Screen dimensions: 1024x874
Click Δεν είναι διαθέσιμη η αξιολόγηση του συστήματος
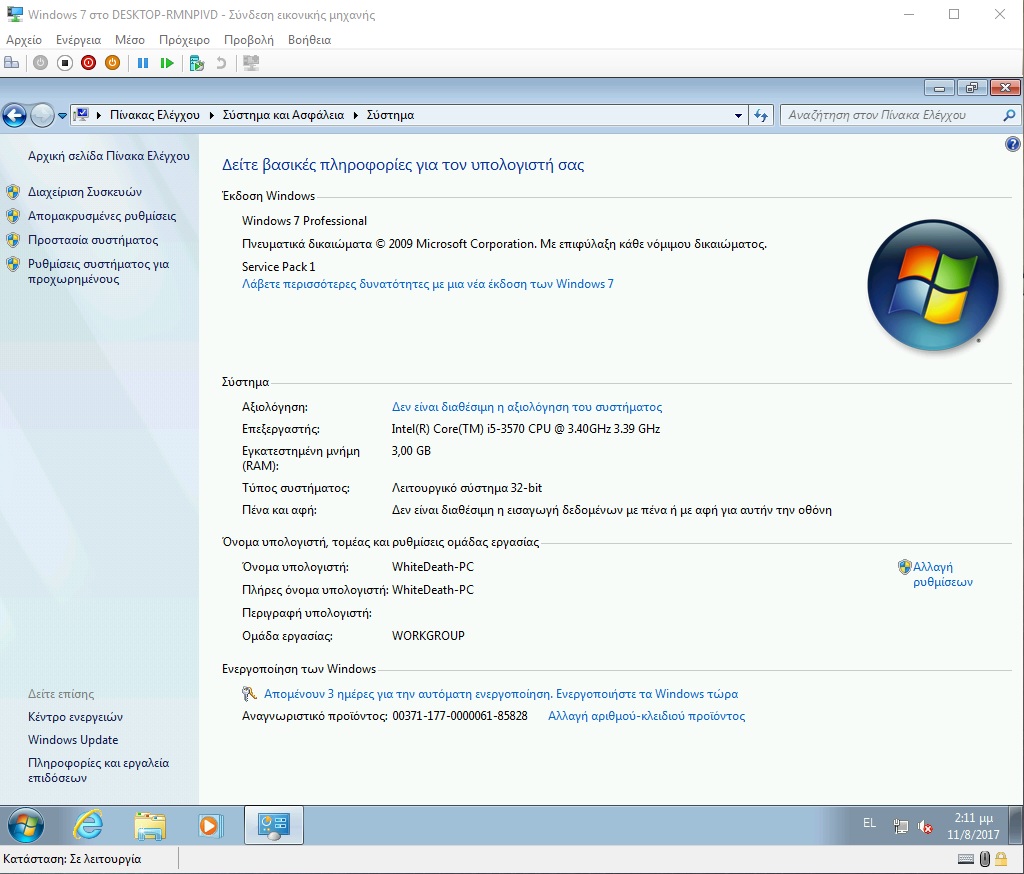(x=527, y=407)
